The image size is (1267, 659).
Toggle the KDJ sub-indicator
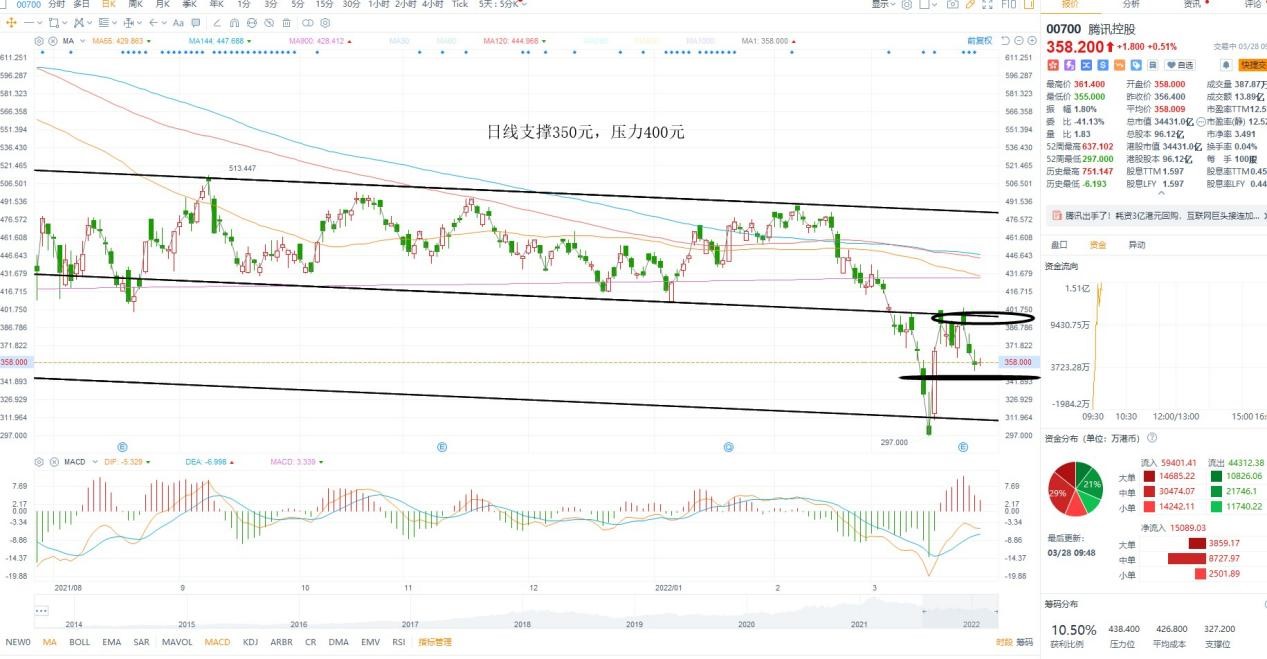click(250, 642)
